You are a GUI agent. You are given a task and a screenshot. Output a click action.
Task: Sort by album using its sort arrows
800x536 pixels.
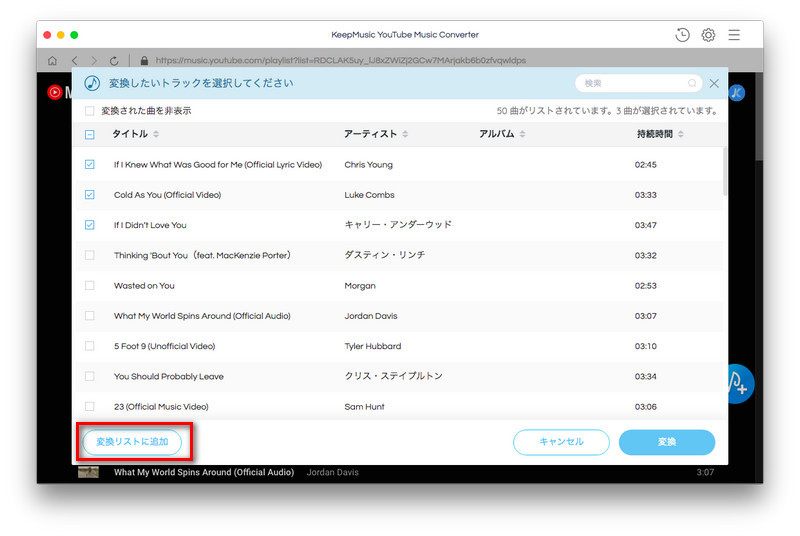(522, 134)
